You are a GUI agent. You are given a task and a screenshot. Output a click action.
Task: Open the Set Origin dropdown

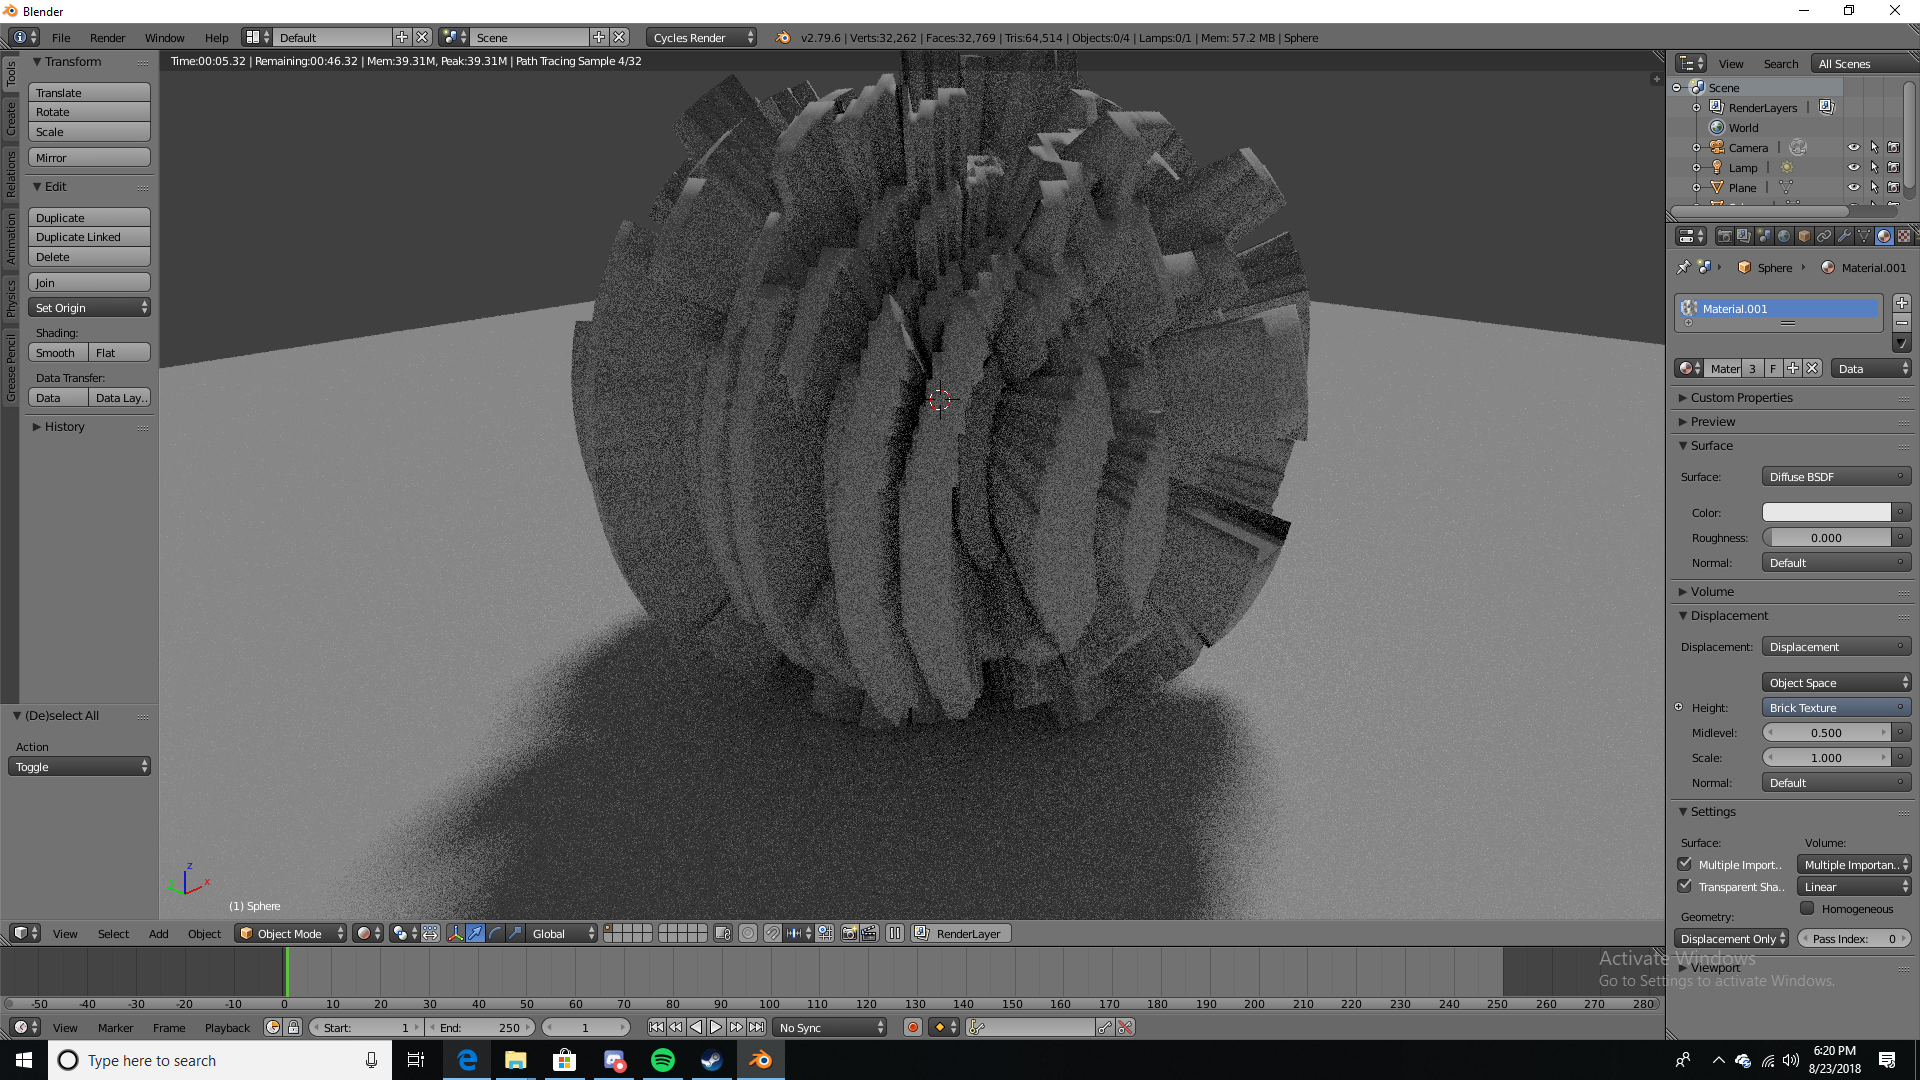pyautogui.click(x=89, y=307)
